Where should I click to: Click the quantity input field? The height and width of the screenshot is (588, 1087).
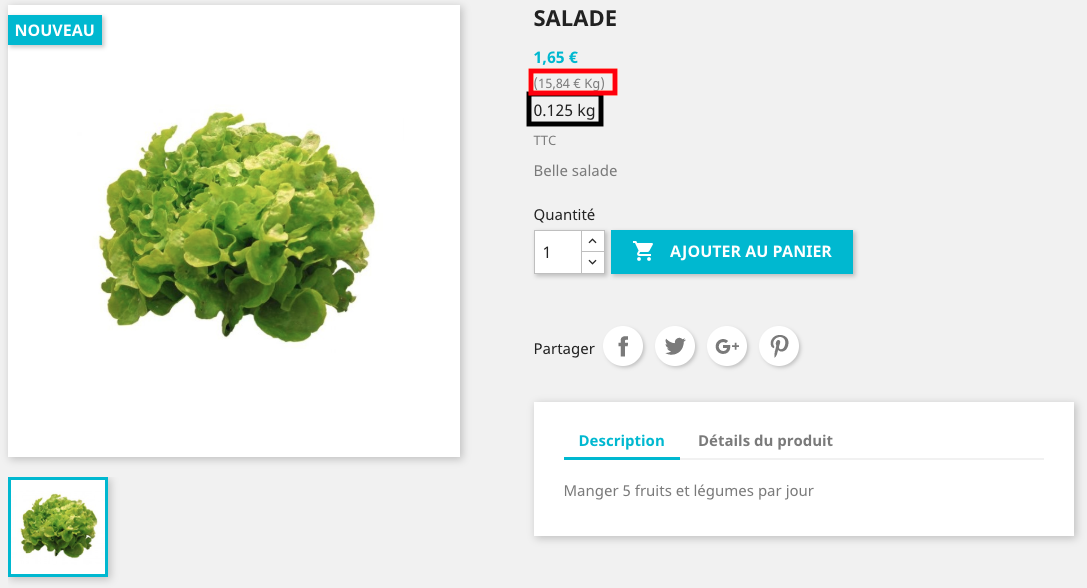tap(558, 252)
